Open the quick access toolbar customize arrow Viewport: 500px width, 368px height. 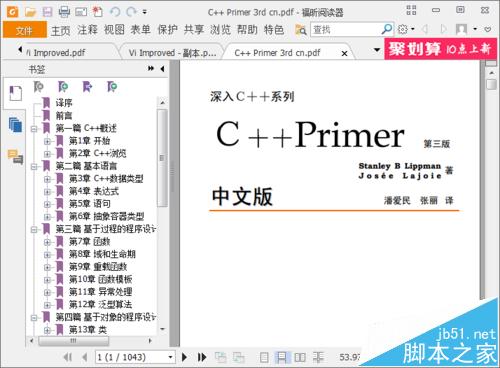145,12
